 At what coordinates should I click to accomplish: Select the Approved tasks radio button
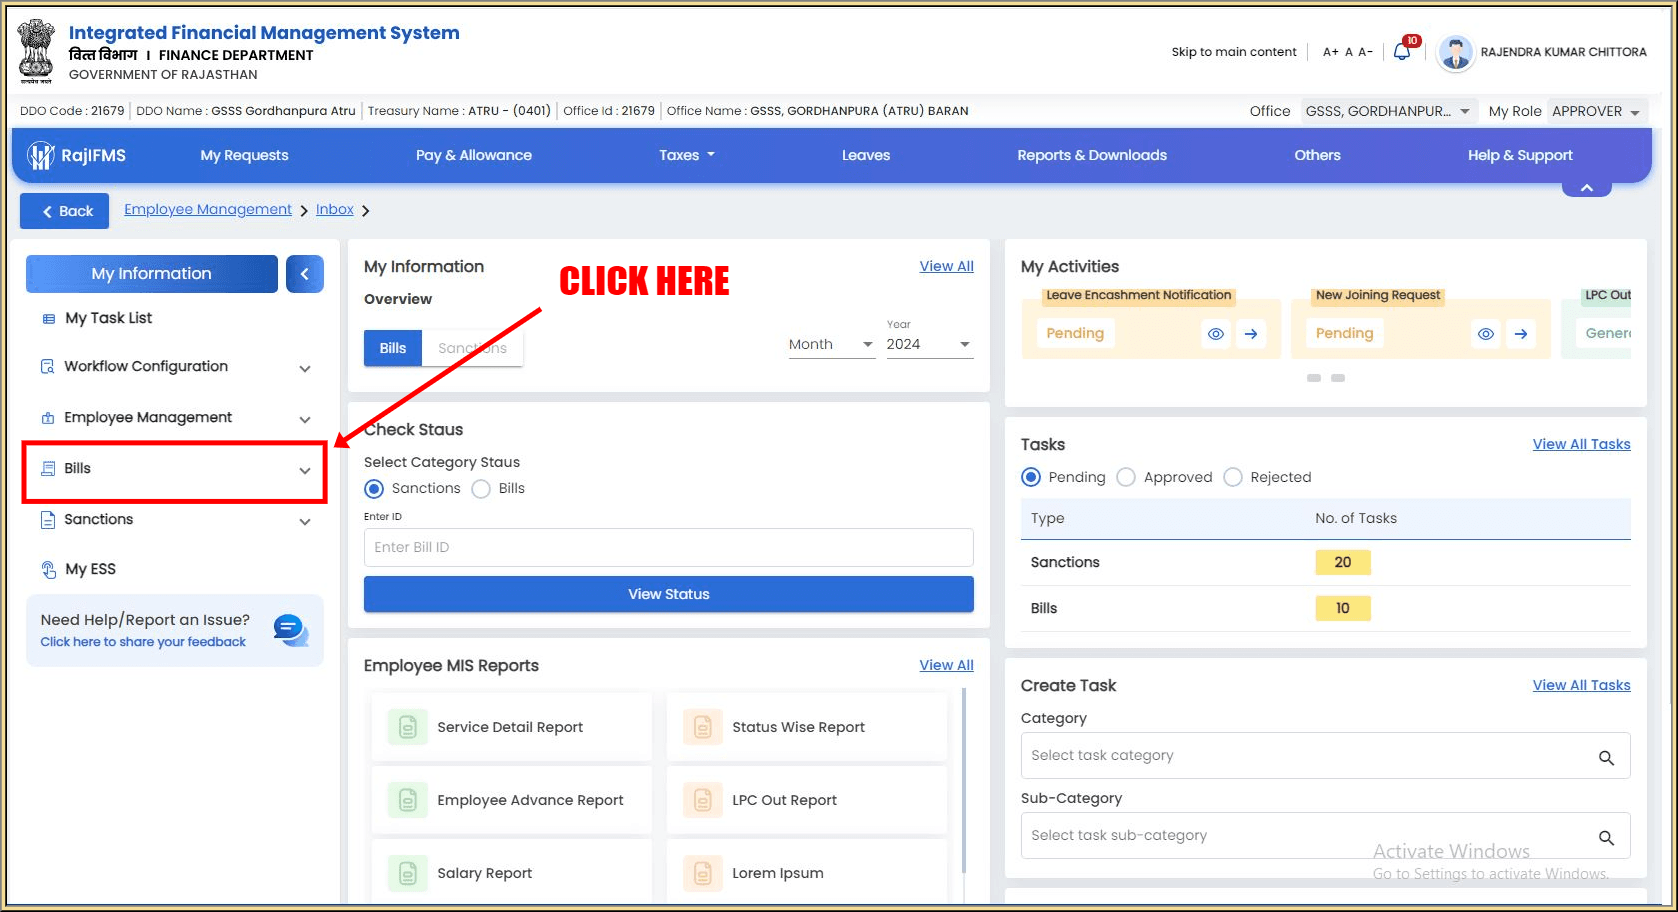click(x=1126, y=477)
